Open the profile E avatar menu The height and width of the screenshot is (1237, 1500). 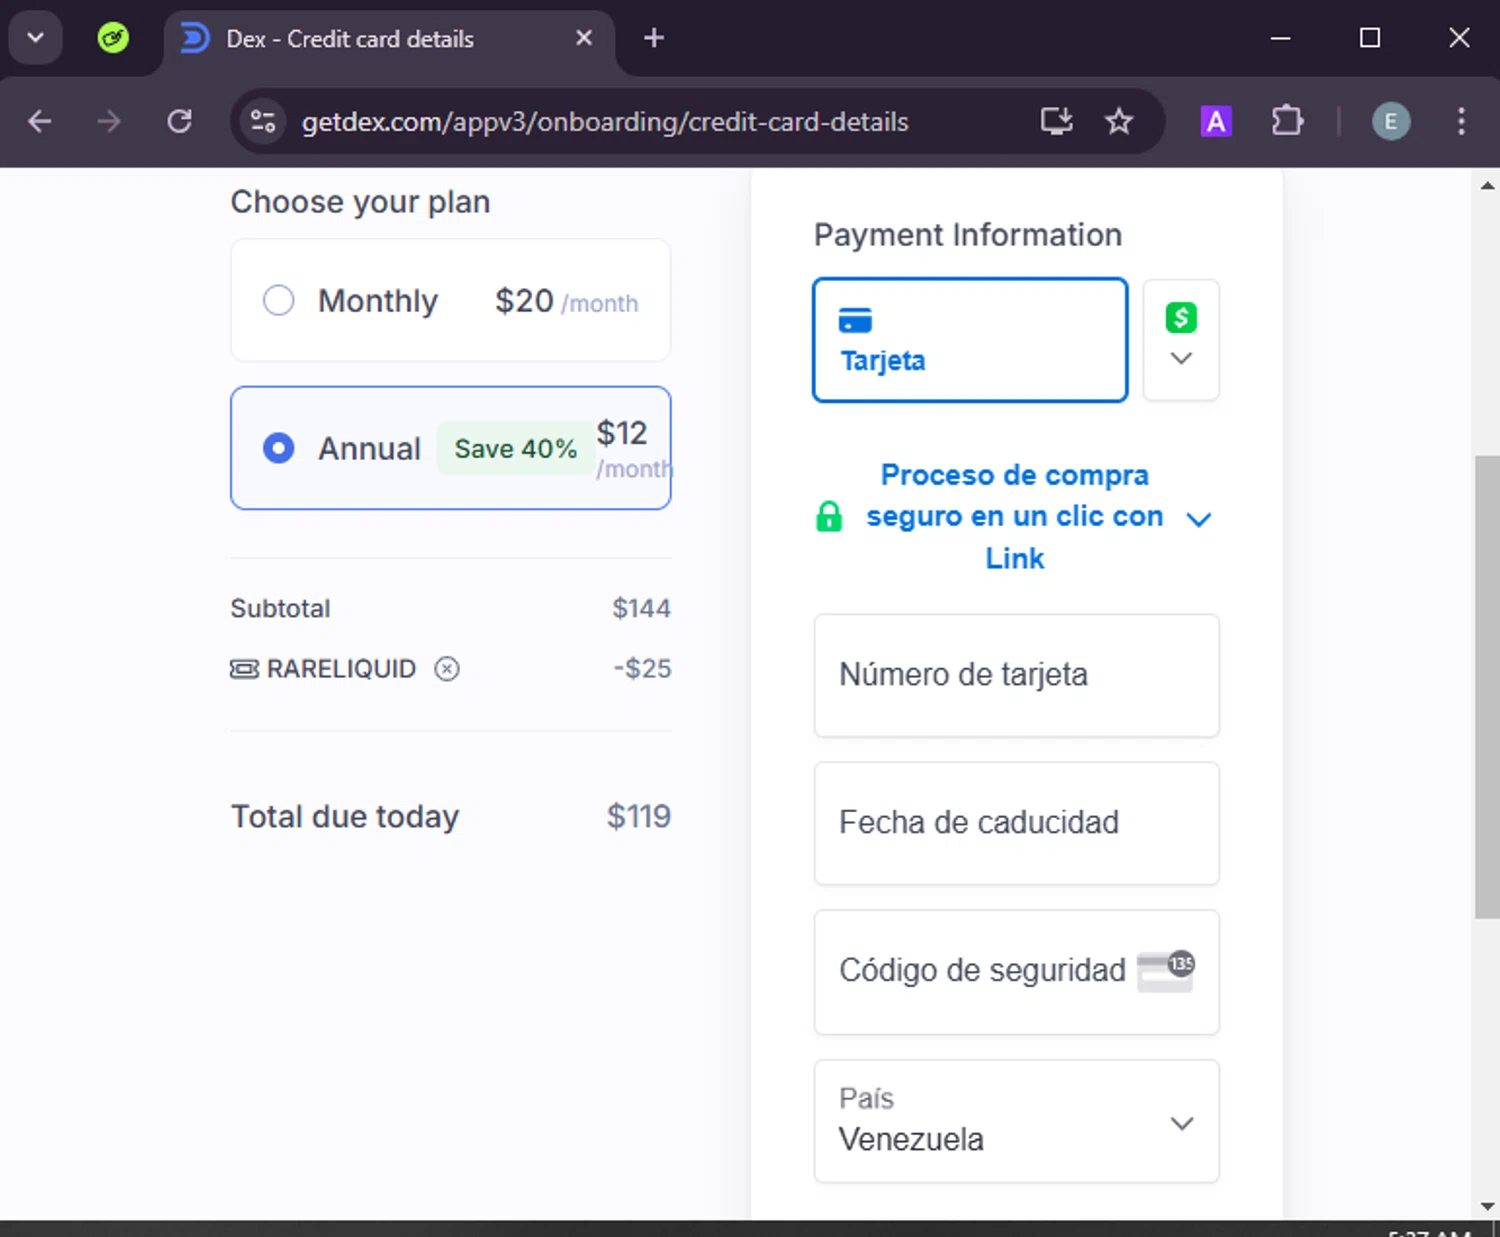(1390, 122)
